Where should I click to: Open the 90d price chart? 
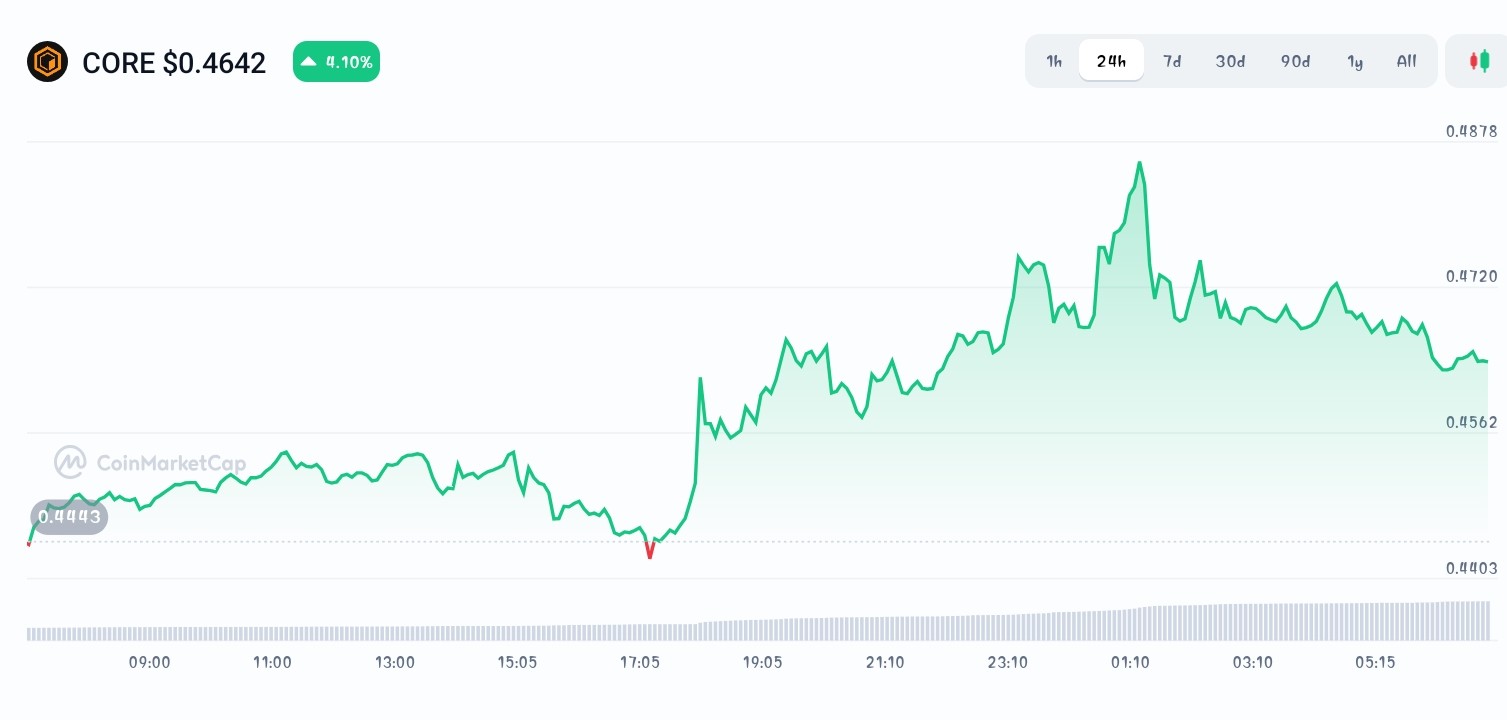[x=1294, y=61]
